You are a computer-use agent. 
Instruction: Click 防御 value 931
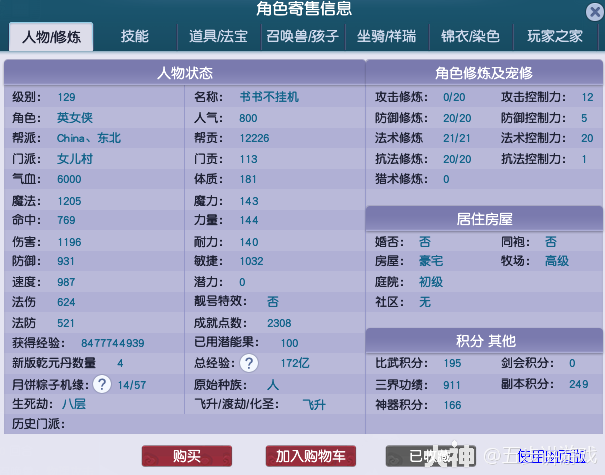pos(66,261)
